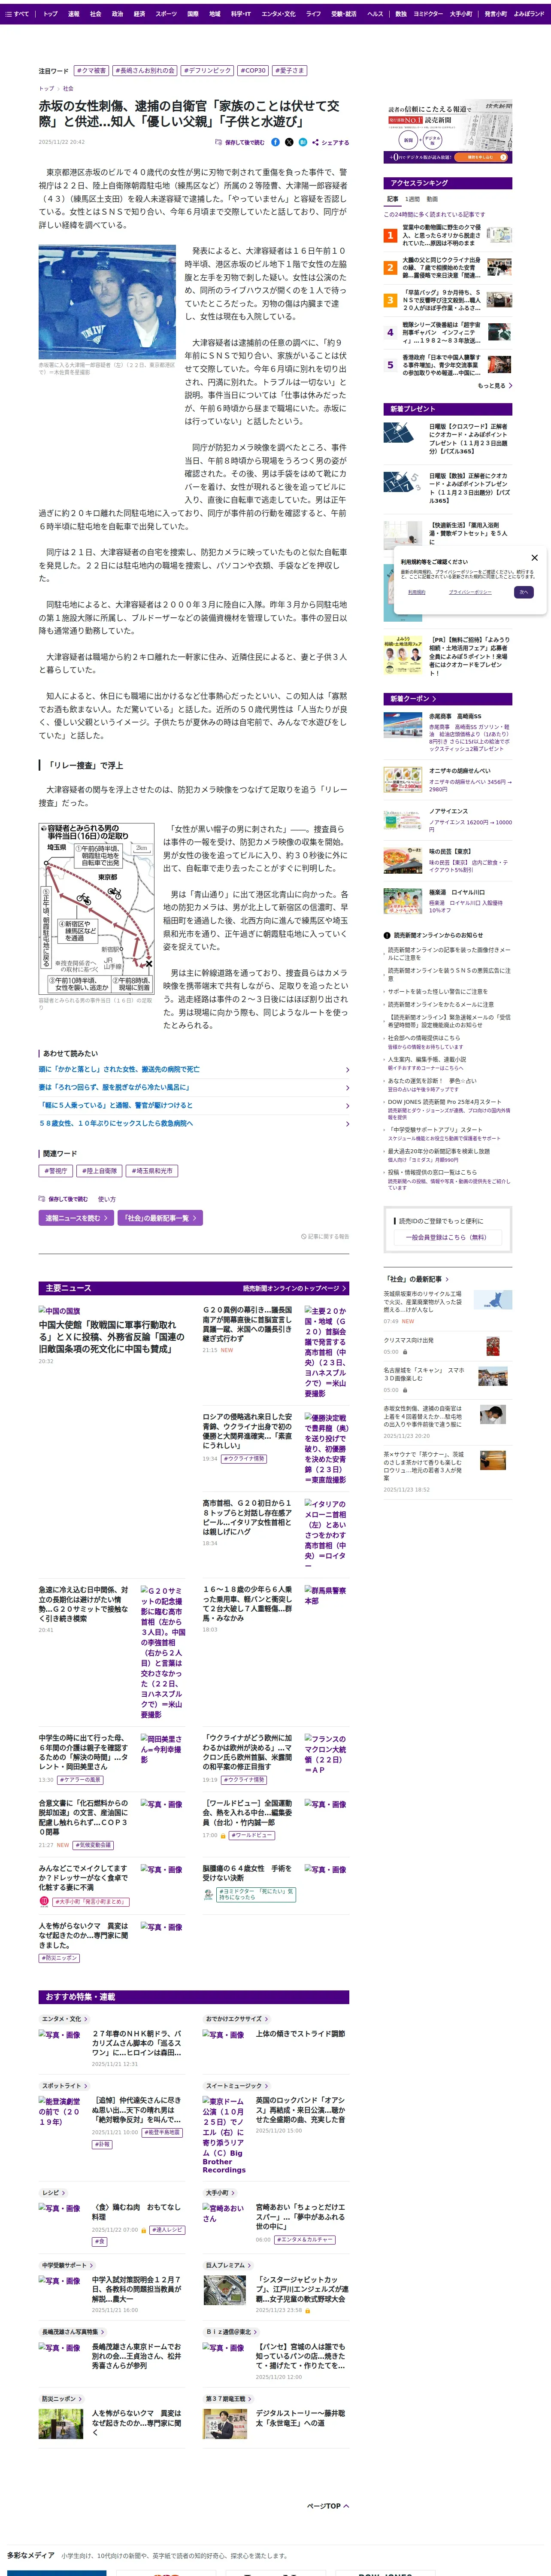Click 速報ニュースを読む button

(x=76, y=1218)
